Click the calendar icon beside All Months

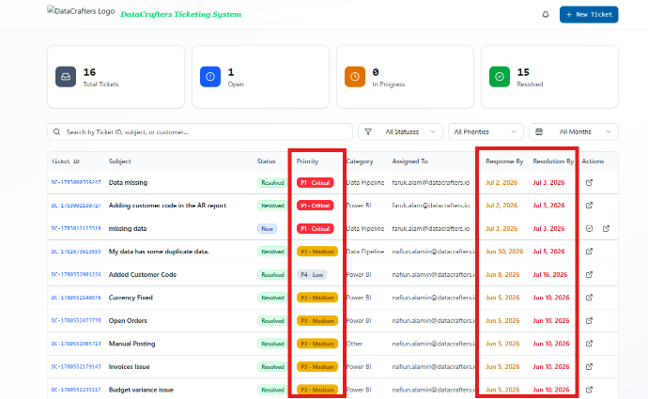coord(539,132)
